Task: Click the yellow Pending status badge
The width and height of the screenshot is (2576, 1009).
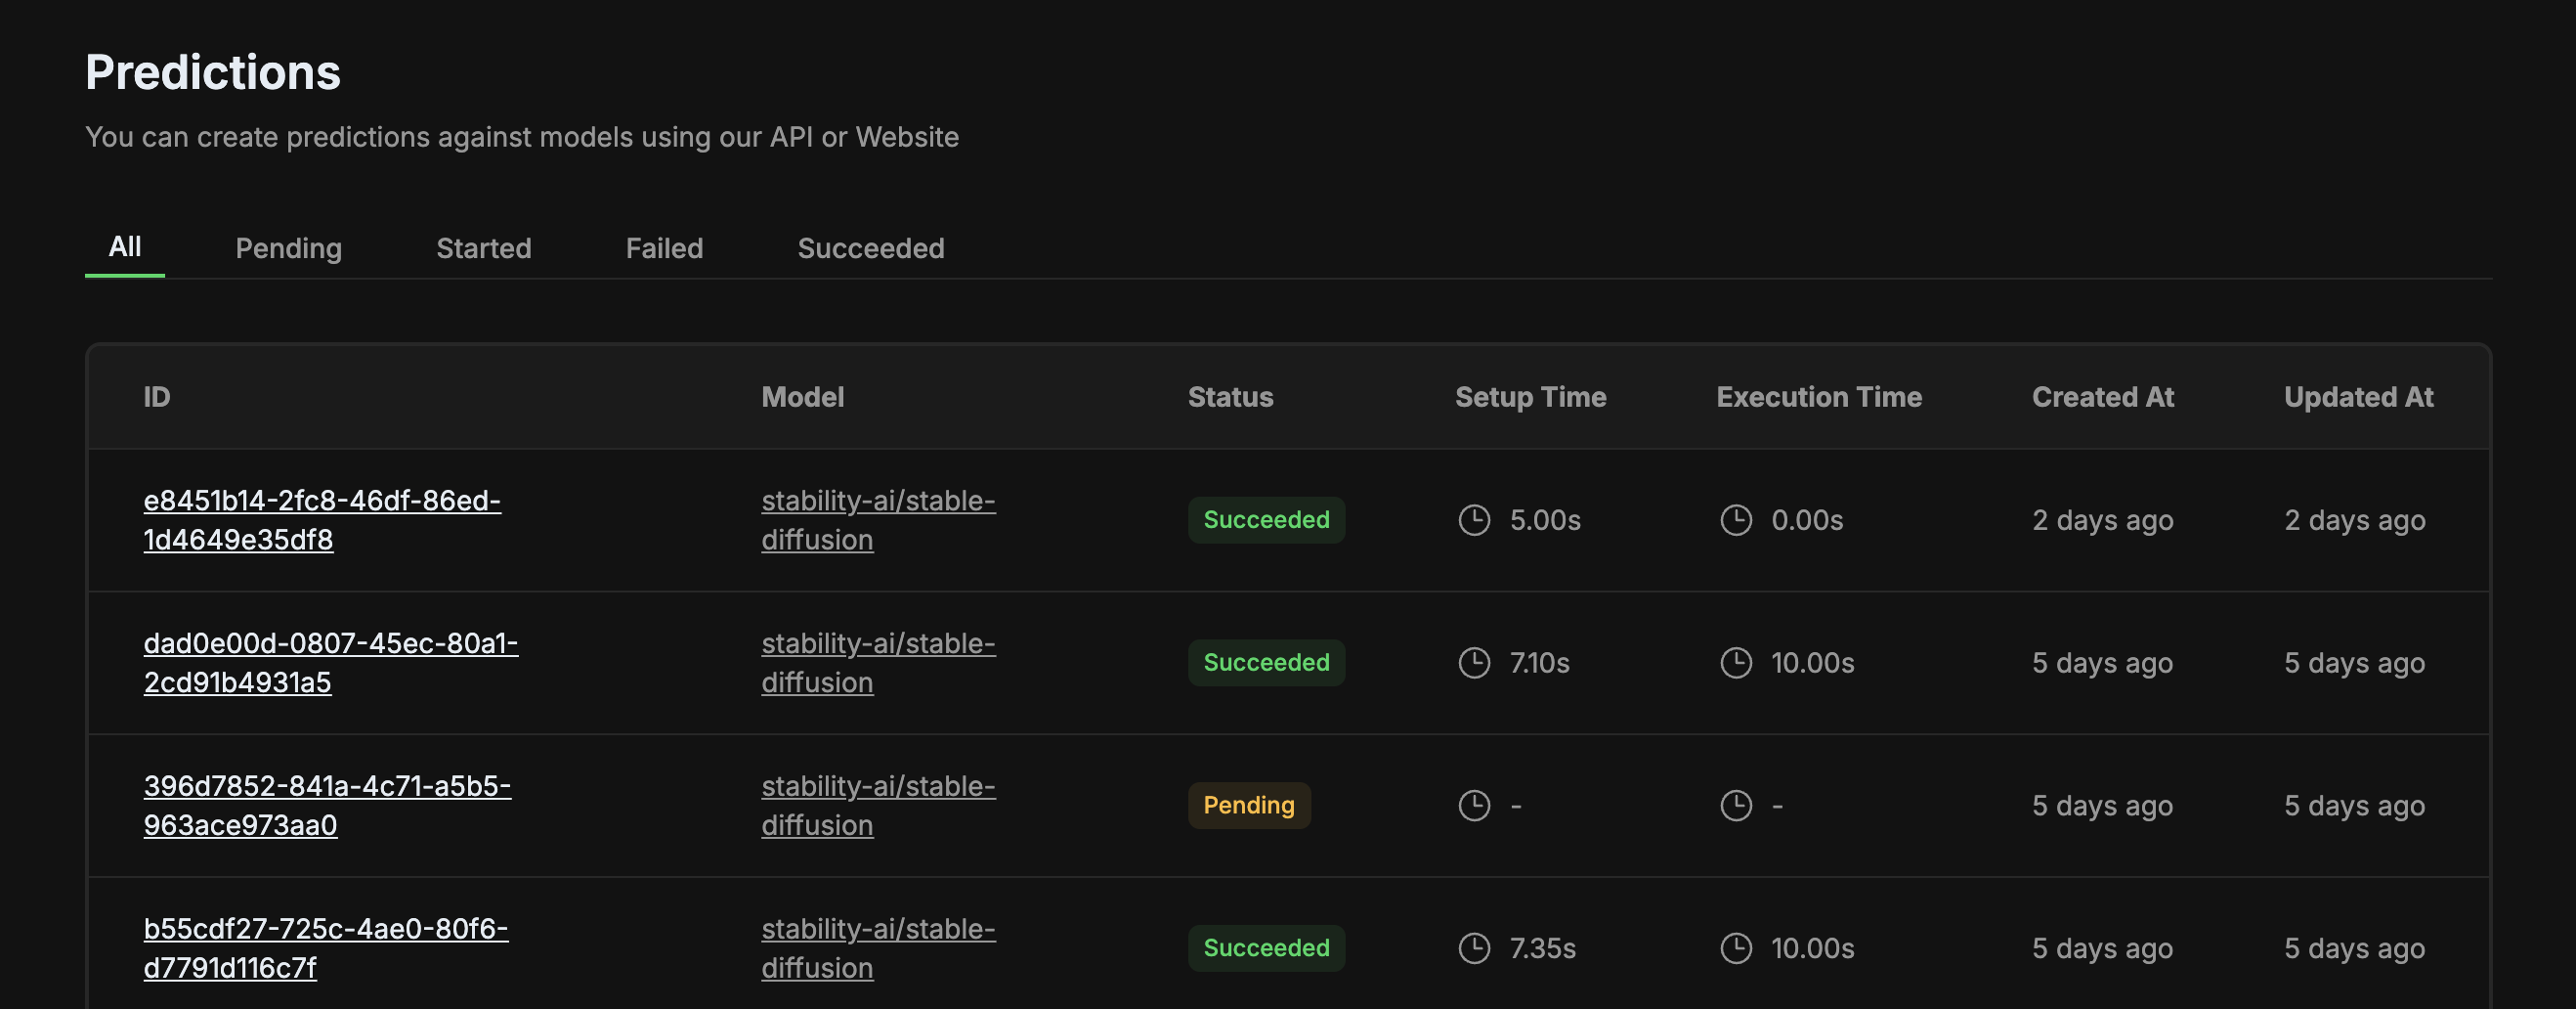Action: click(x=1248, y=806)
